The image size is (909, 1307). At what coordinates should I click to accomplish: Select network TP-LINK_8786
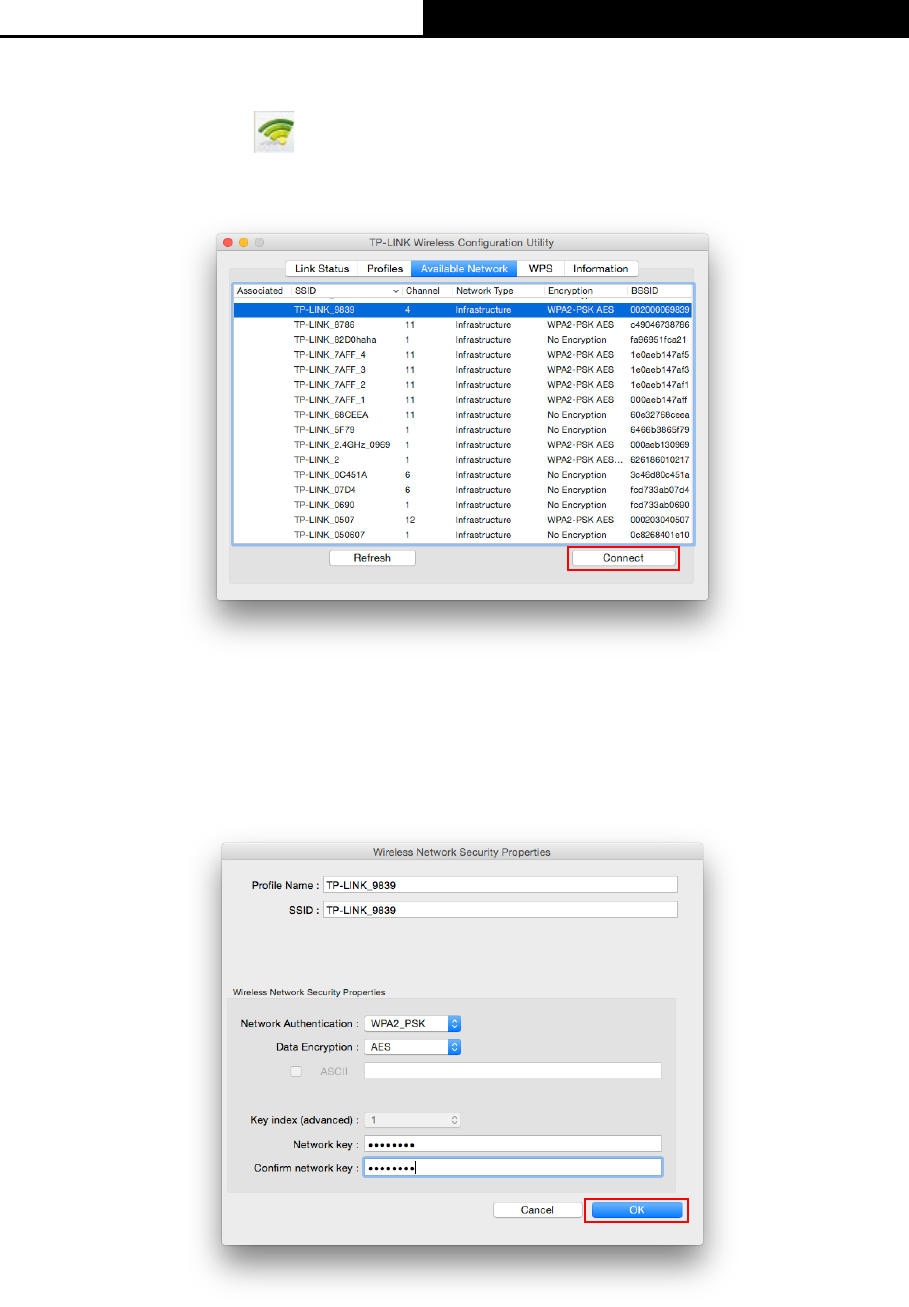point(463,325)
